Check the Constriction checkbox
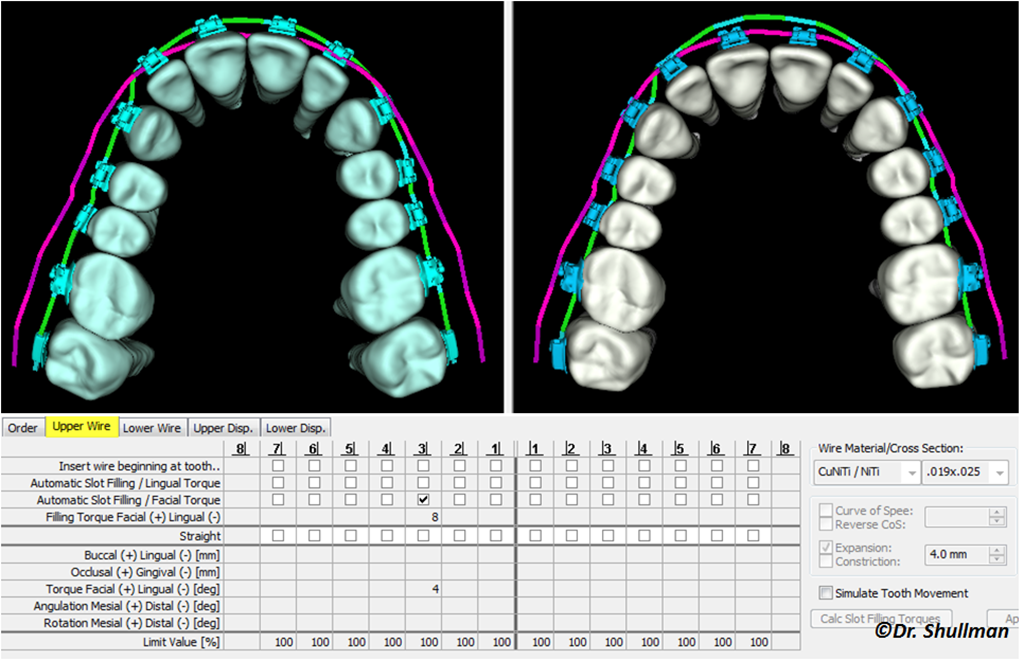This screenshot has height=660, width=1024. tap(826, 561)
